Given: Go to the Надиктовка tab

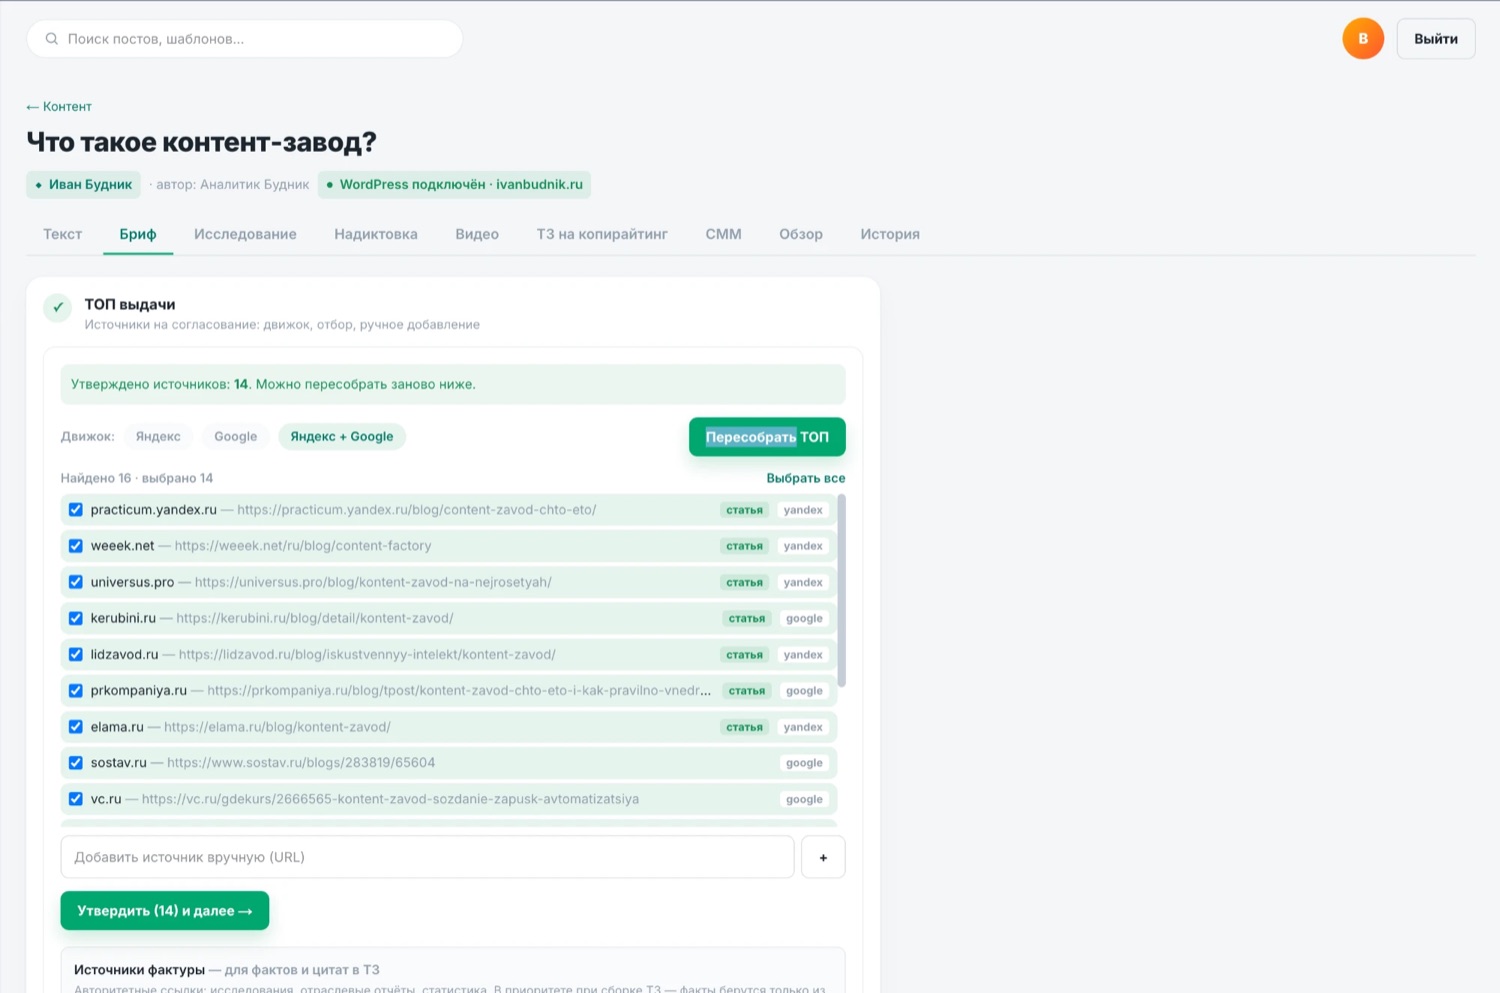Looking at the screenshot, I should pos(376,234).
